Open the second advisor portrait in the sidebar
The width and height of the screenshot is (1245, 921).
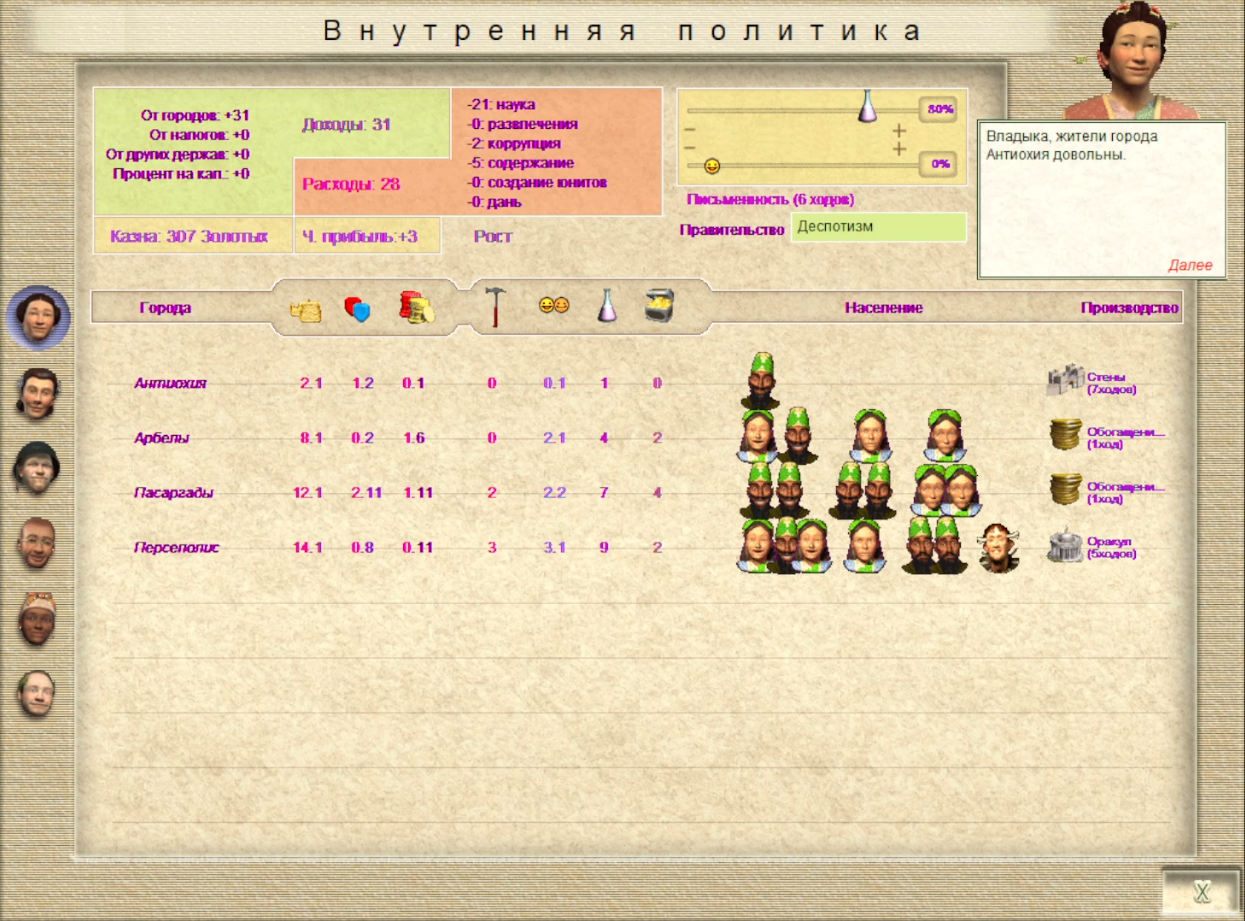pyautogui.click(x=38, y=392)
